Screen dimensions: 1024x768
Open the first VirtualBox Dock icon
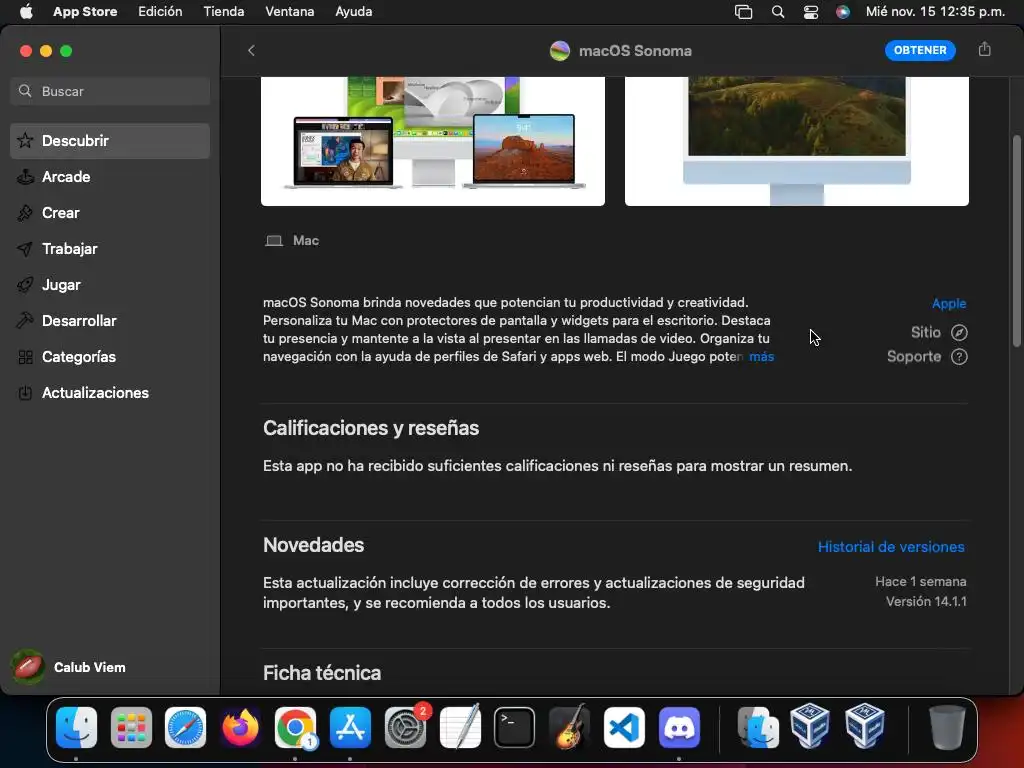pos(810,726)
